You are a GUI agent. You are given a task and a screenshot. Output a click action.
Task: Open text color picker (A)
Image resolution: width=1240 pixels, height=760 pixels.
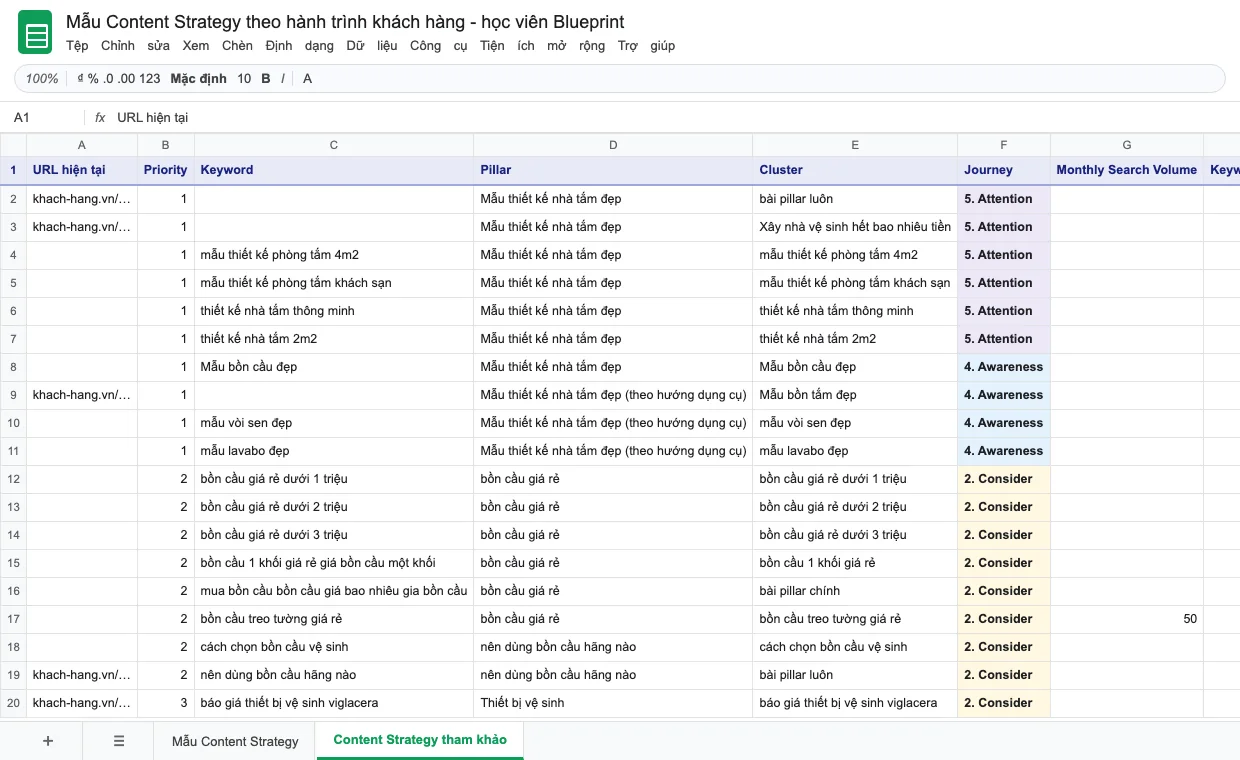click(307, 79)
